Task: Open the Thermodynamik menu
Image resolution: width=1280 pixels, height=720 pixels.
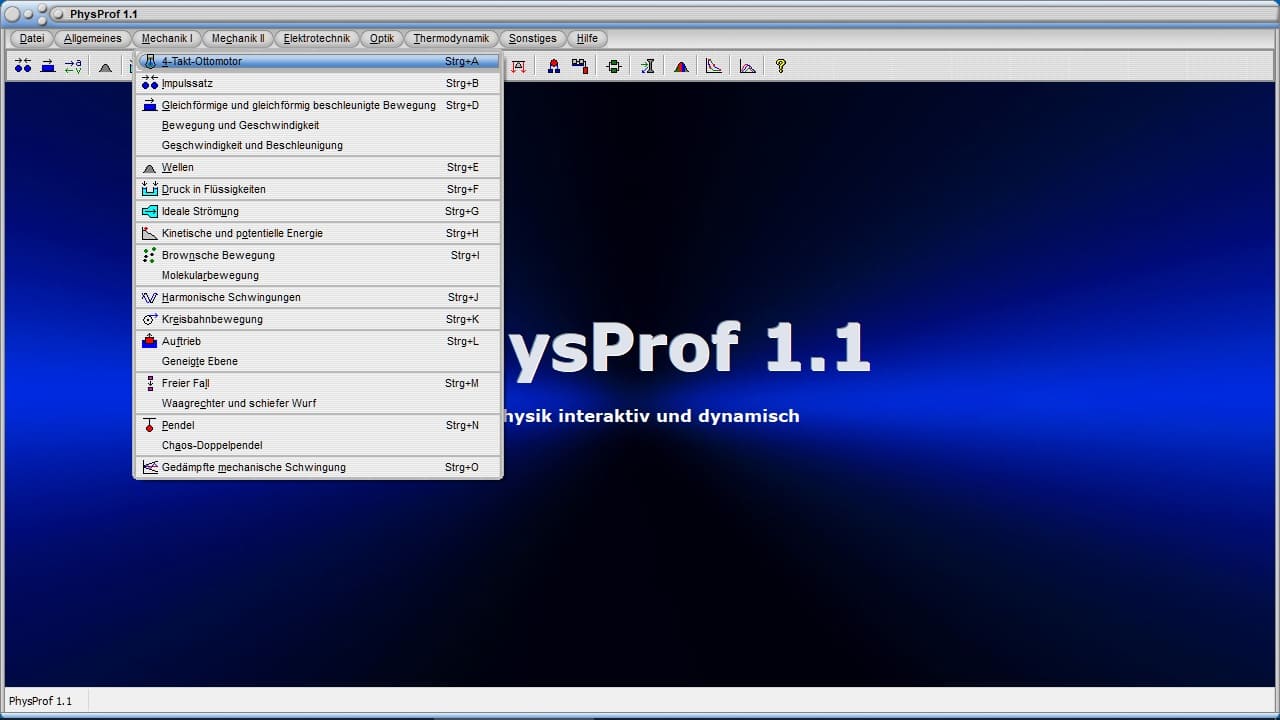Action: [x=451, y=39]
